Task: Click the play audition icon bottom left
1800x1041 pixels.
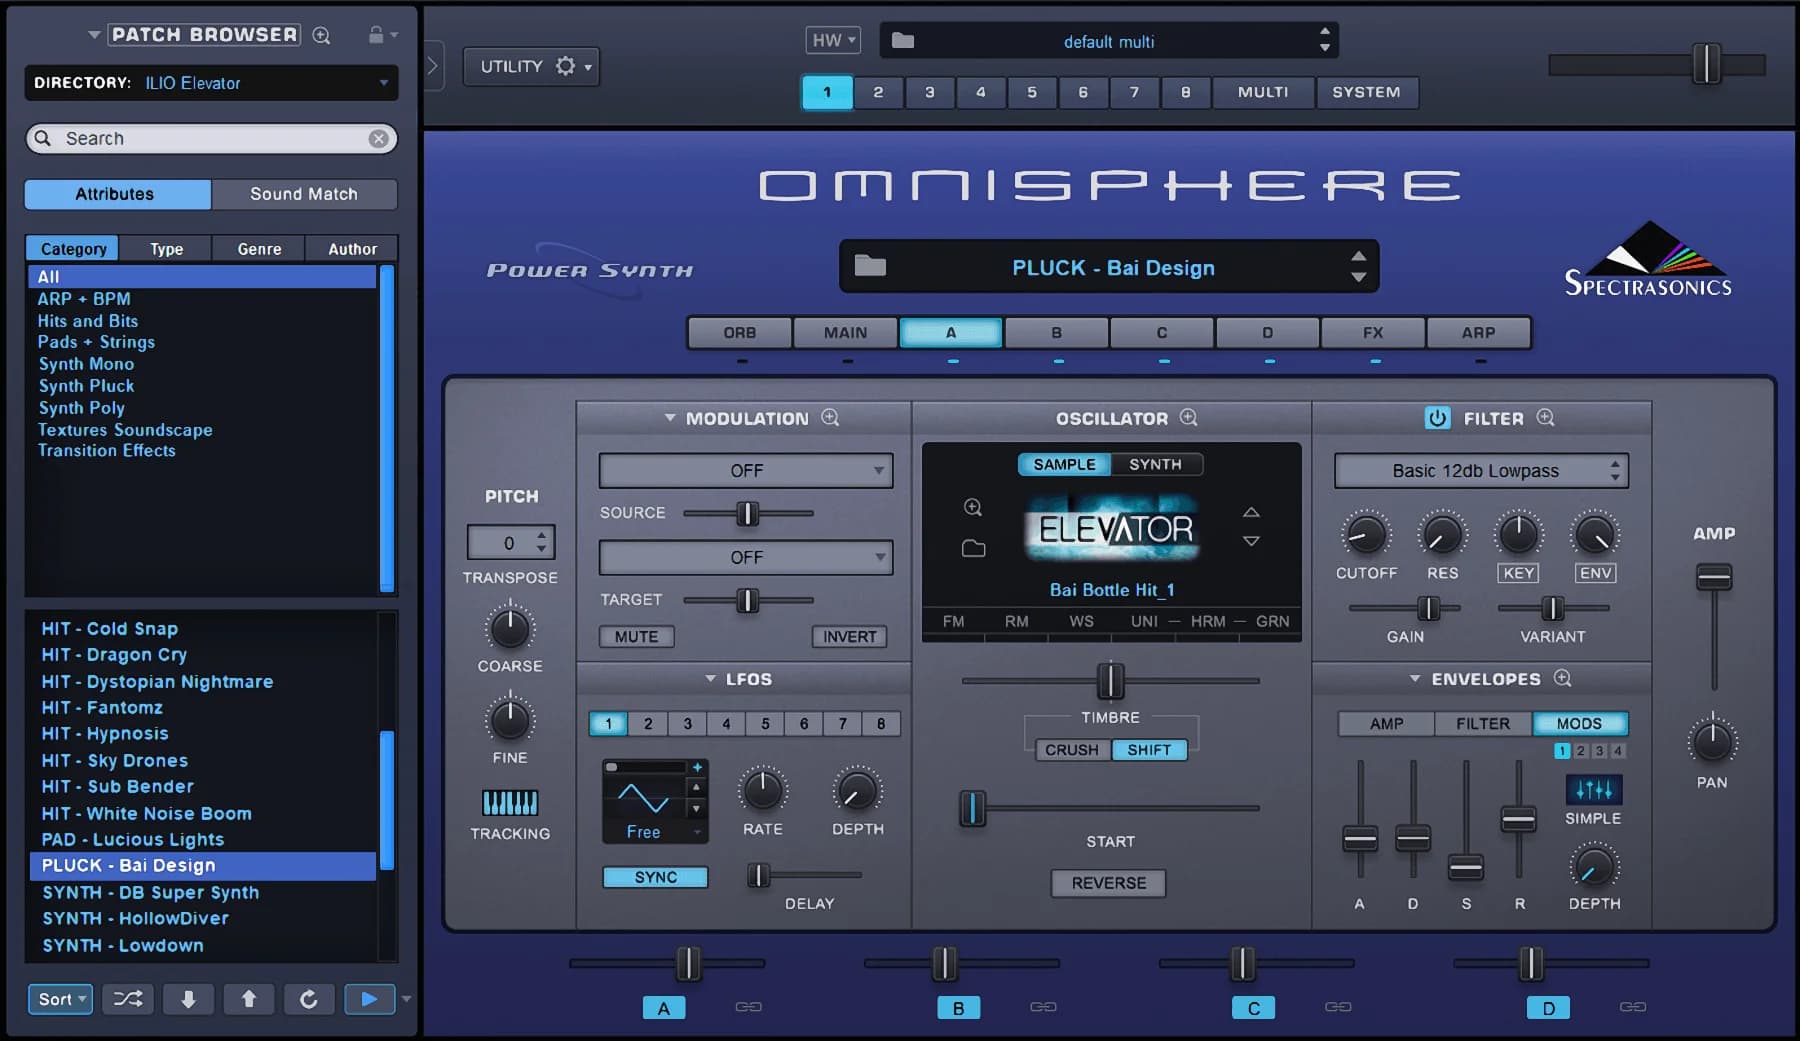Action: tap(368, 999)
